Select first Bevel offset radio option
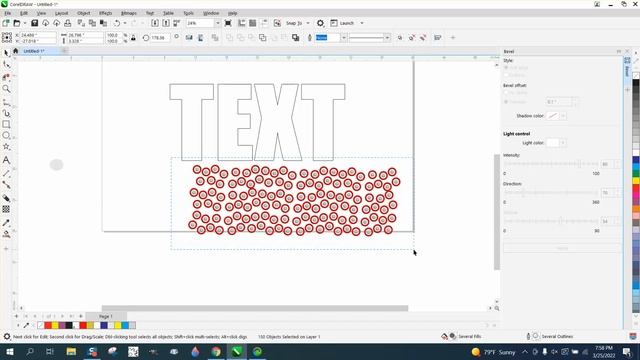640x360 pixels. point(506,93)
